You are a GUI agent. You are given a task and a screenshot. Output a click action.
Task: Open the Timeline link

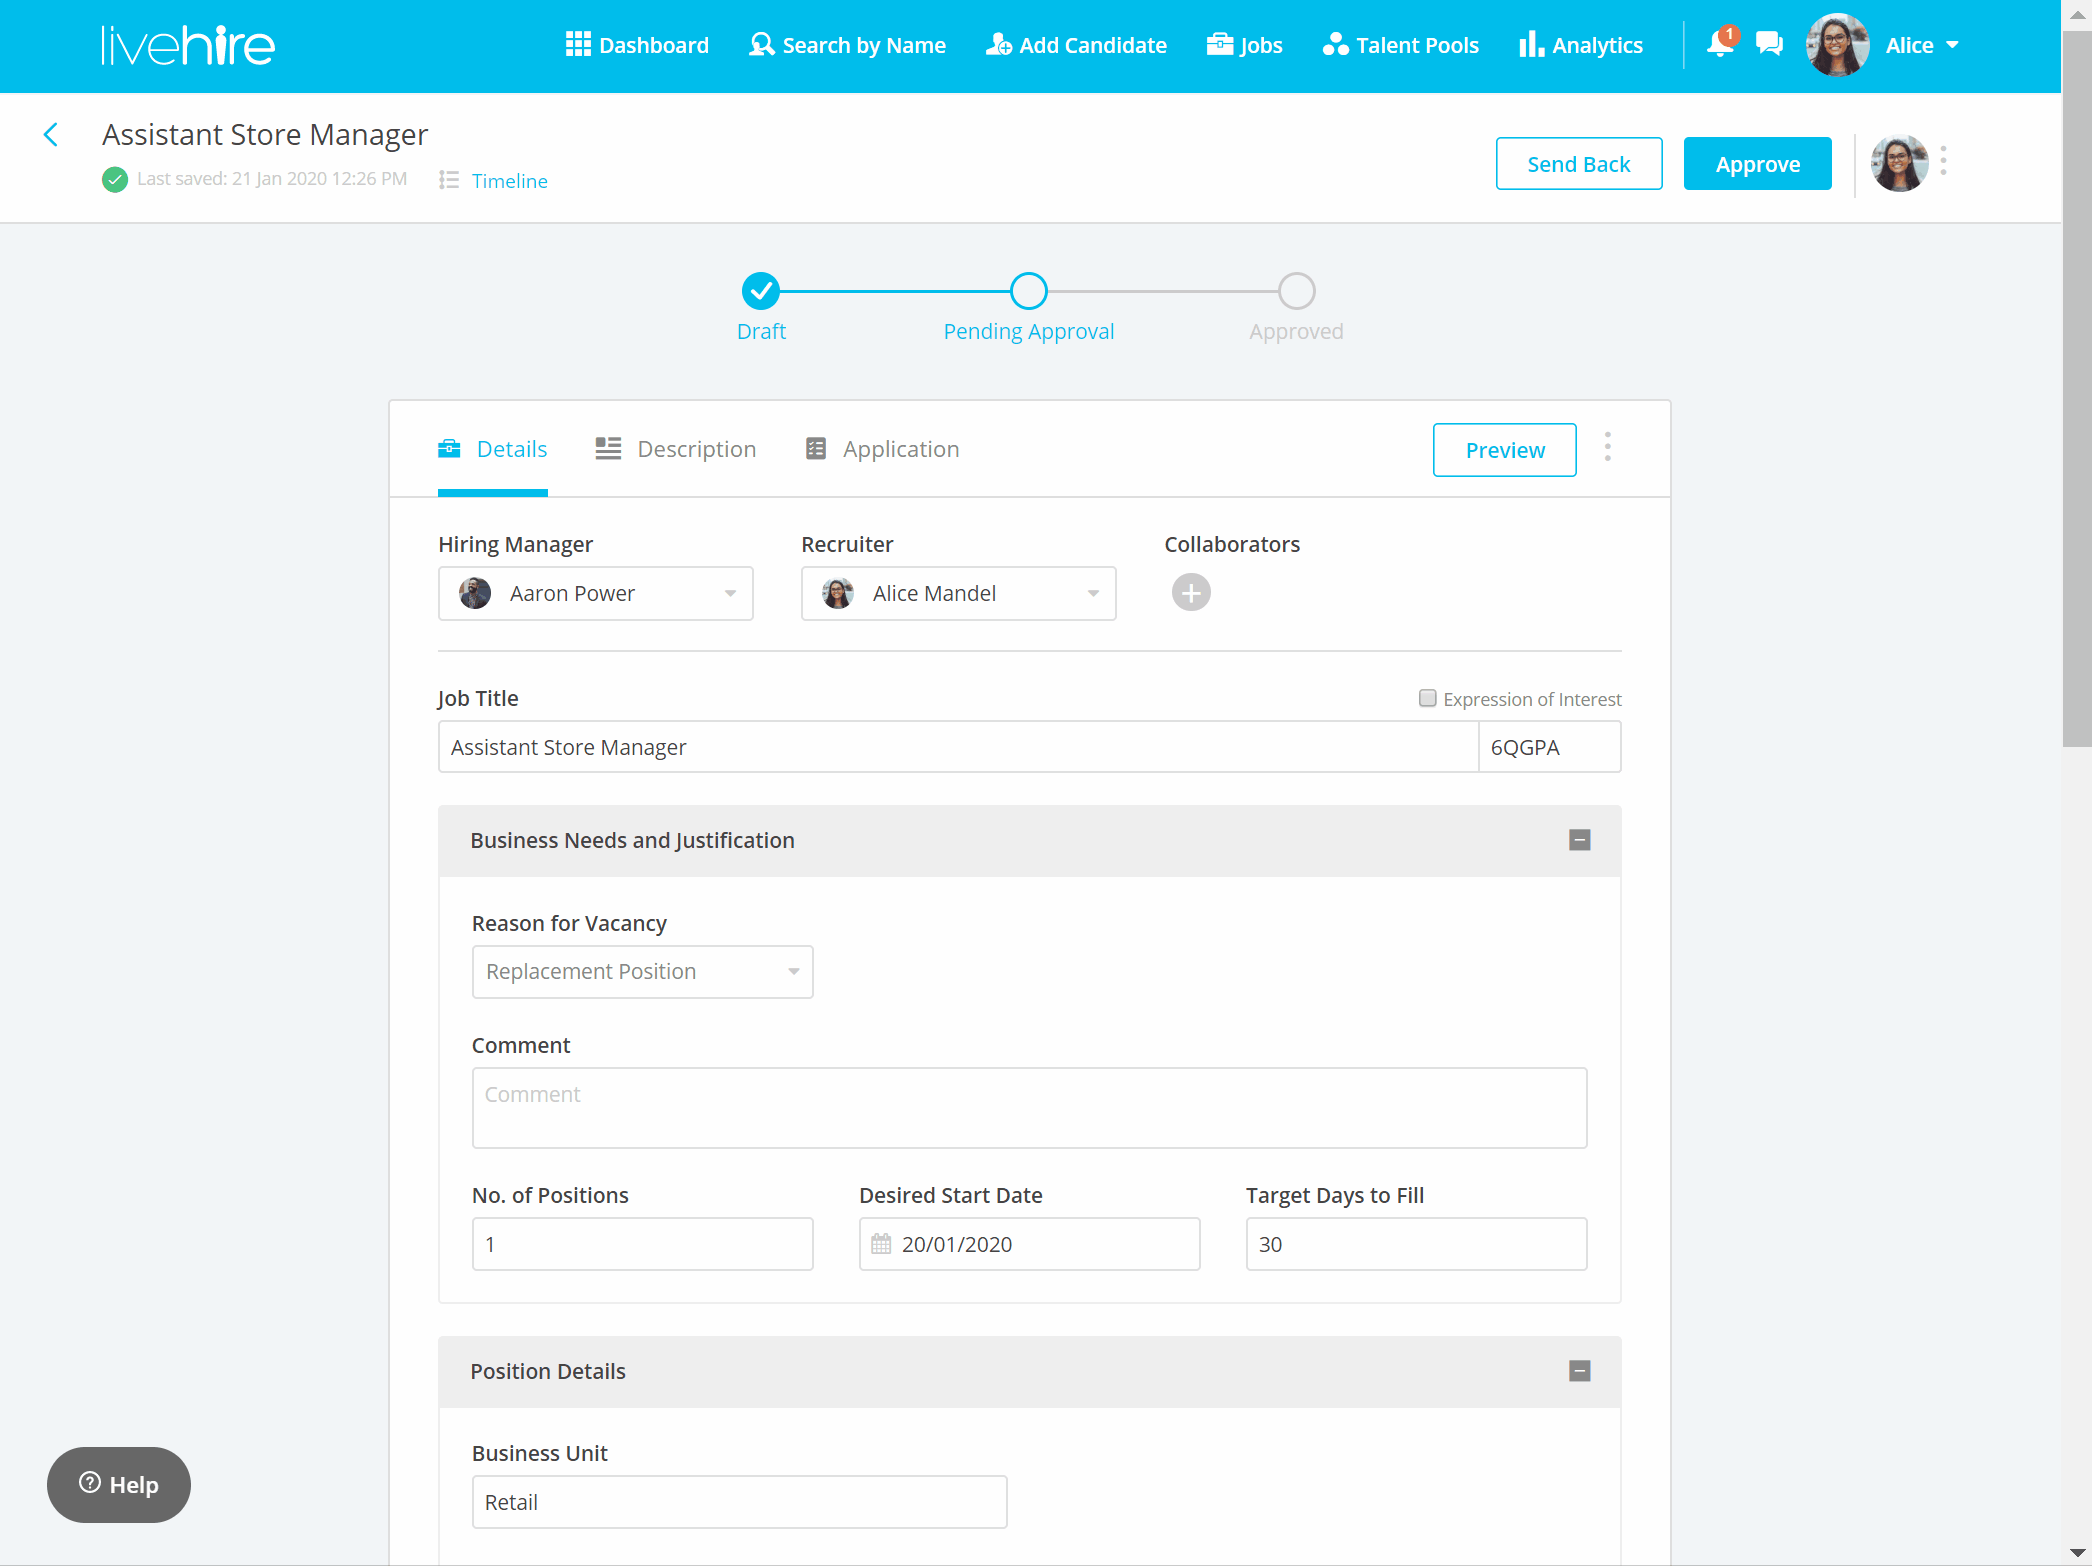pos(509,181)
